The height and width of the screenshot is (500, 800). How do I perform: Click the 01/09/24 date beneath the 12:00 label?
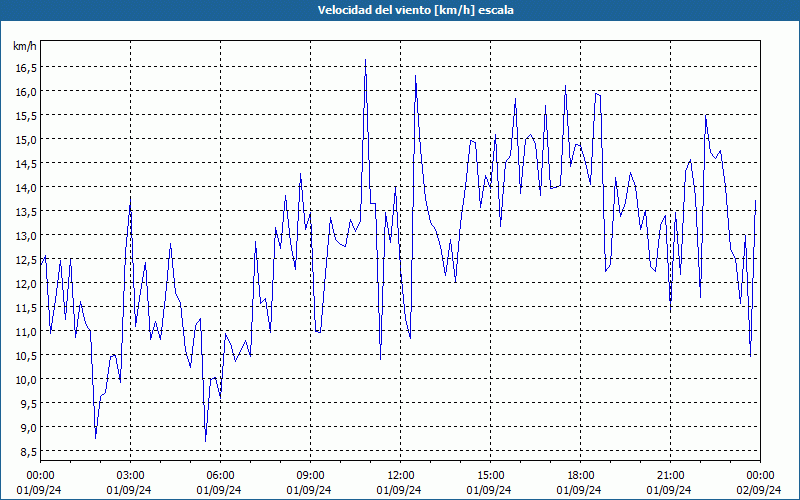point(399,490)
